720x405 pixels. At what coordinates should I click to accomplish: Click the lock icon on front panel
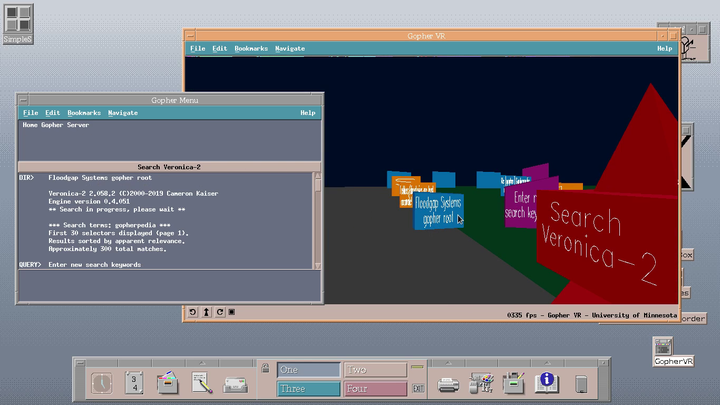[264, 369]
